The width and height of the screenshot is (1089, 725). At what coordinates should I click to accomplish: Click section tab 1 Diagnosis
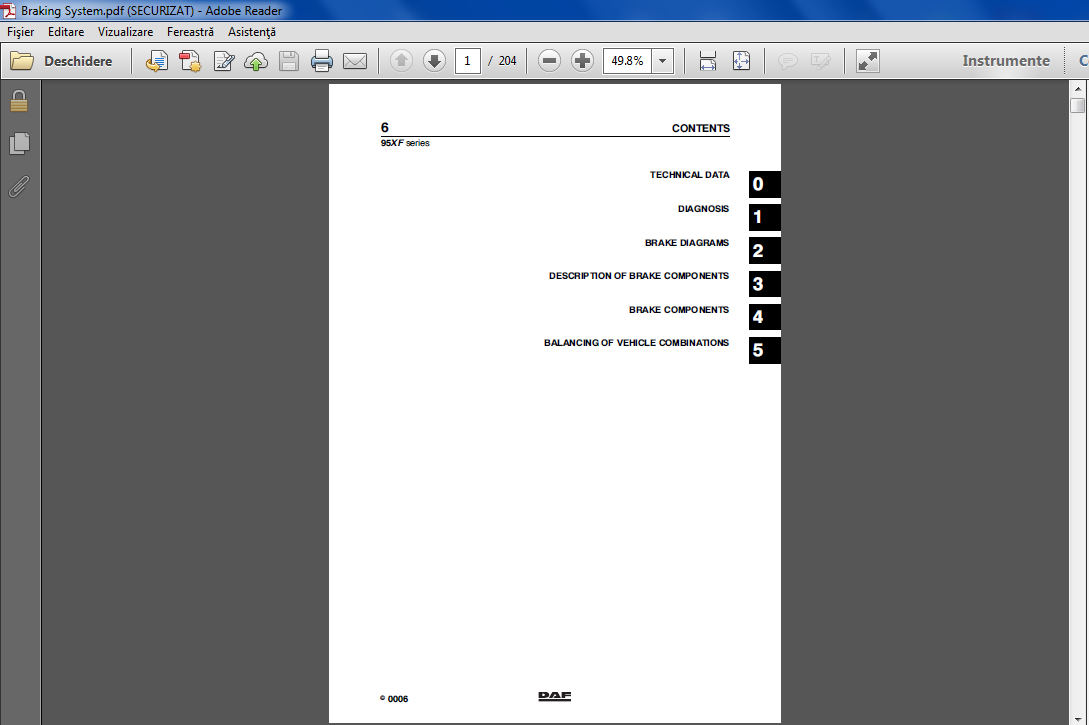(x=765, y=217)
